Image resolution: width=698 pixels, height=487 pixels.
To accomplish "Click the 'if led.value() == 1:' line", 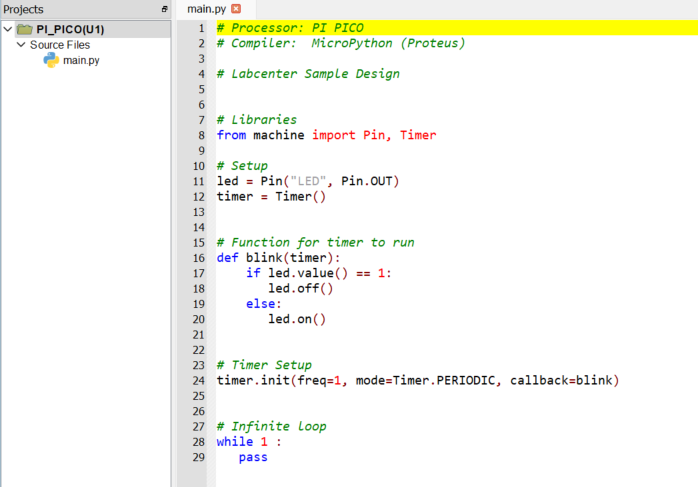I will coord(319,273).
